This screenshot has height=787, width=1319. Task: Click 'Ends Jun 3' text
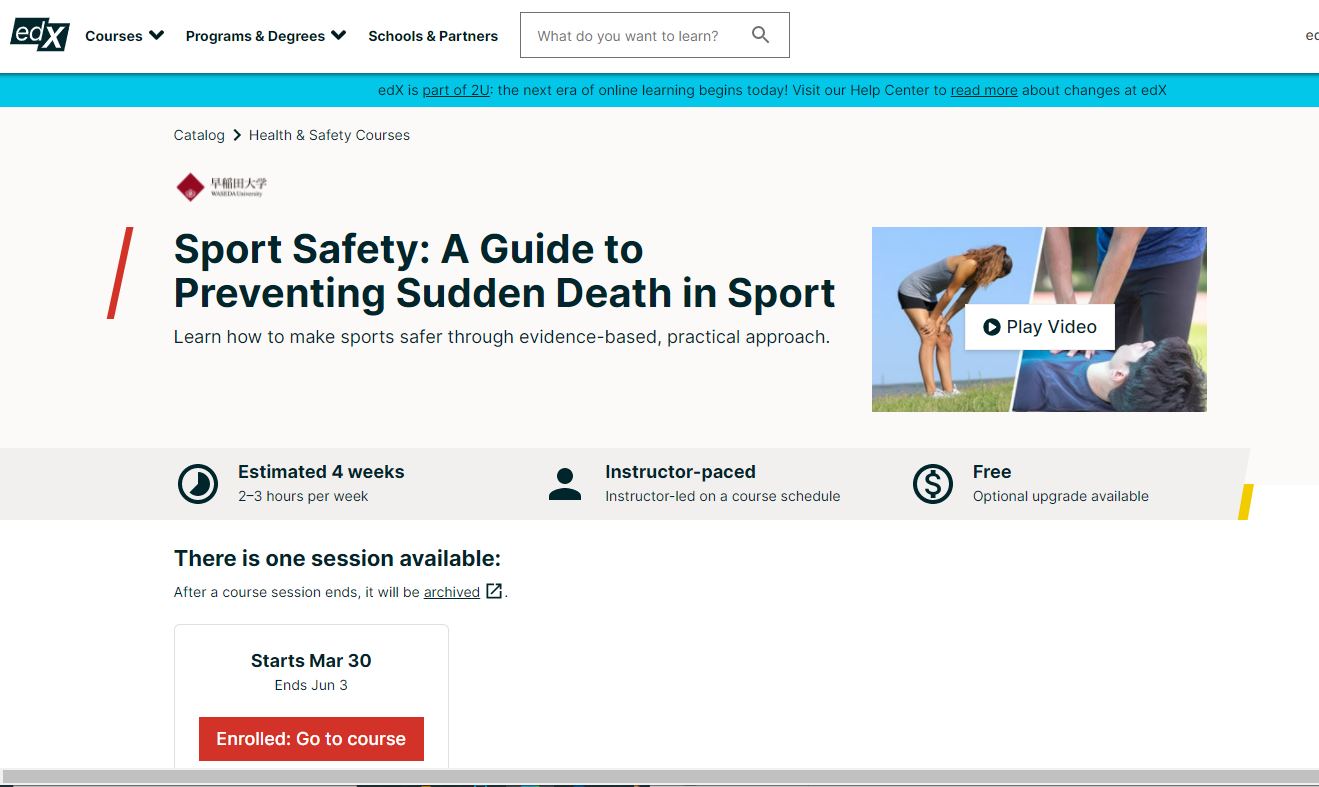(x=311, y=685)
